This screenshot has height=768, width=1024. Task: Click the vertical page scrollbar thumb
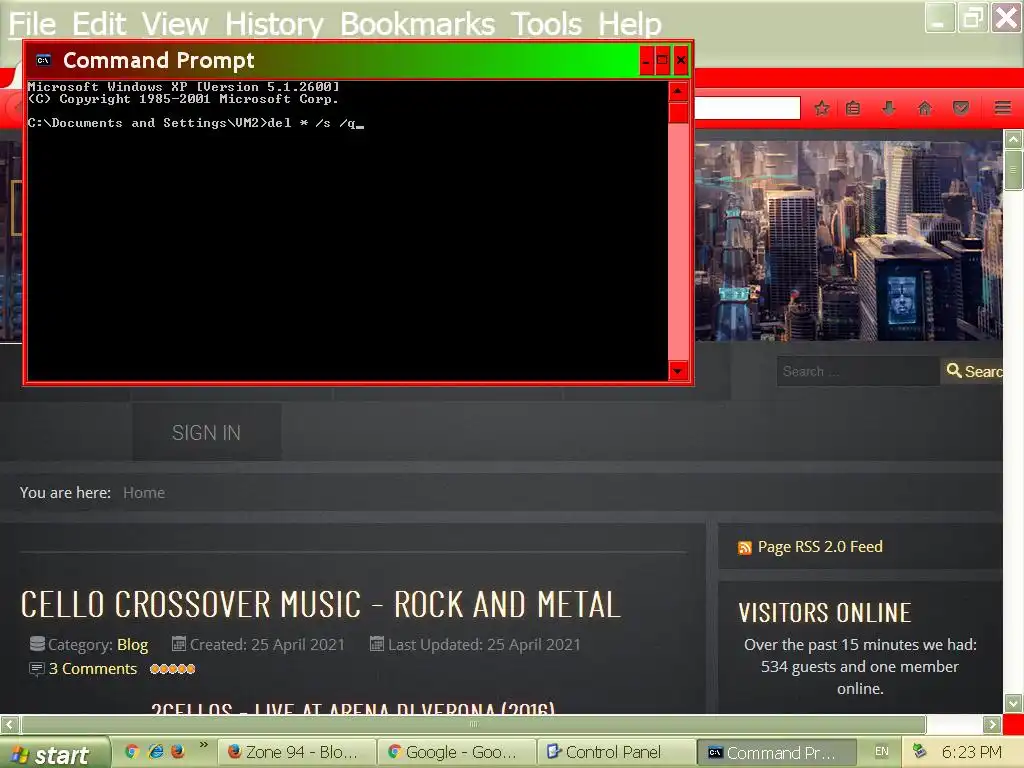click(x=1013, y=169)
